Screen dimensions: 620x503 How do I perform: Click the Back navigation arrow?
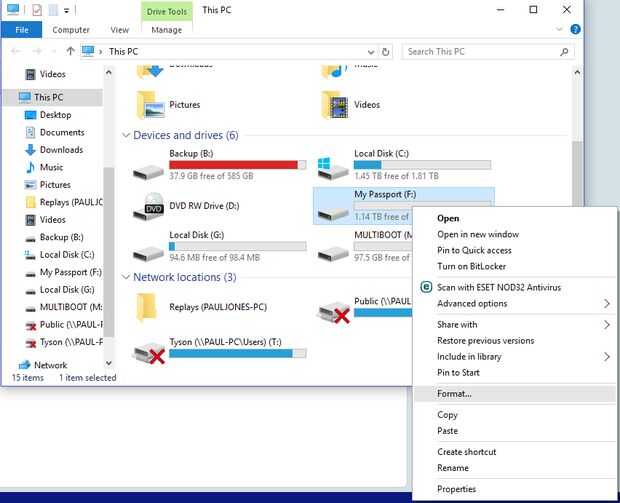[16, 51]
